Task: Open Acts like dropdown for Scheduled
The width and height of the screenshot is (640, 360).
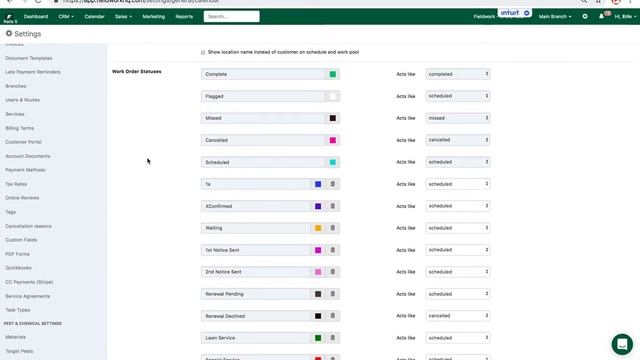Action: pos(458,162)
